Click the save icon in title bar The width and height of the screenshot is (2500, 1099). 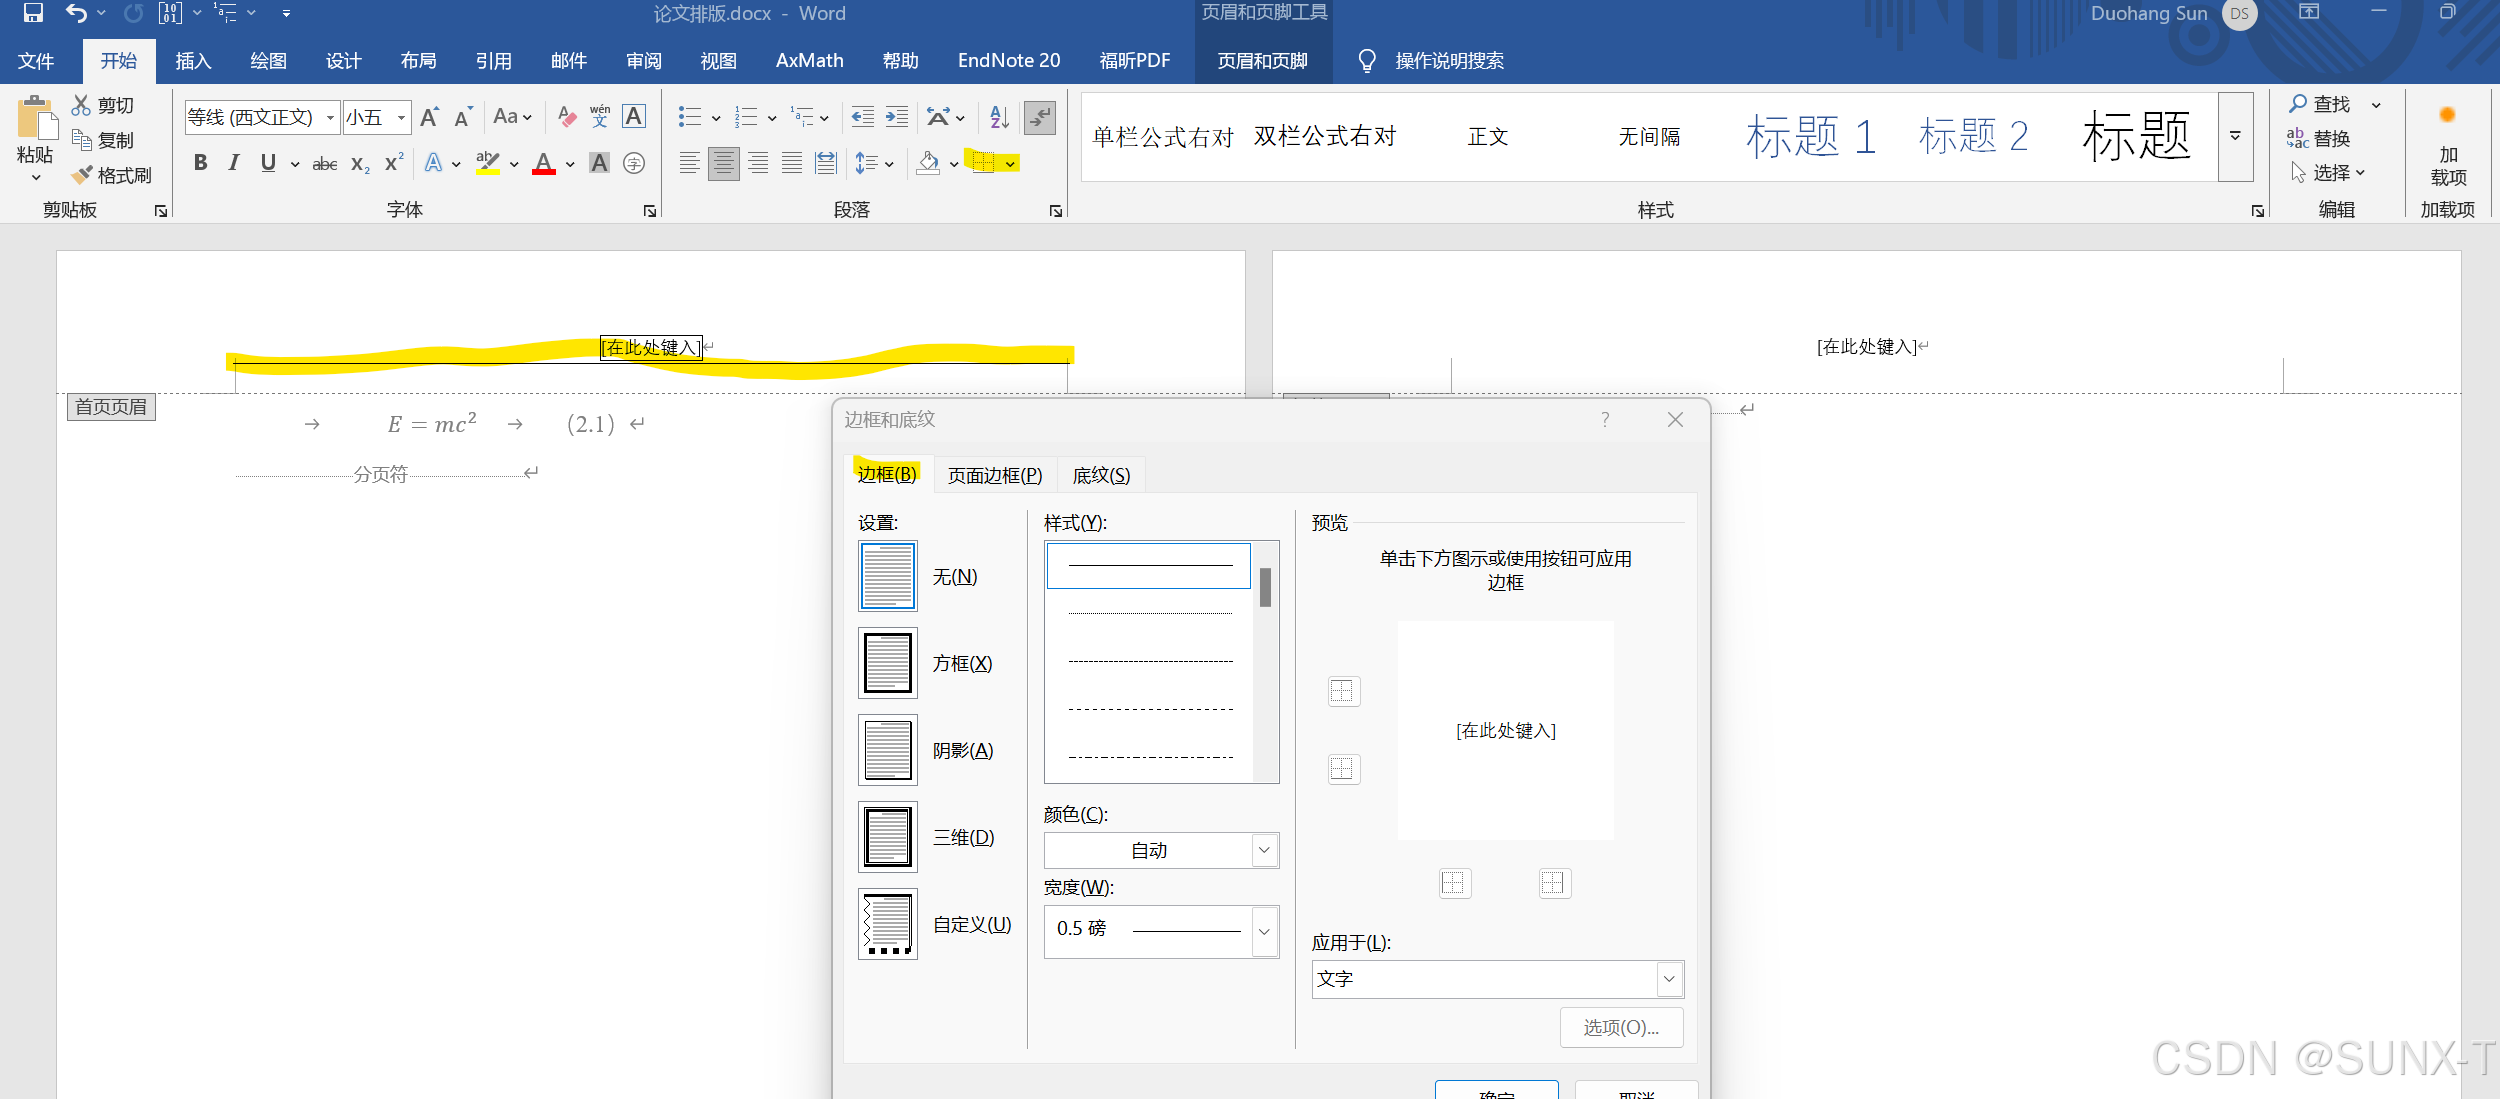point(33,13)
